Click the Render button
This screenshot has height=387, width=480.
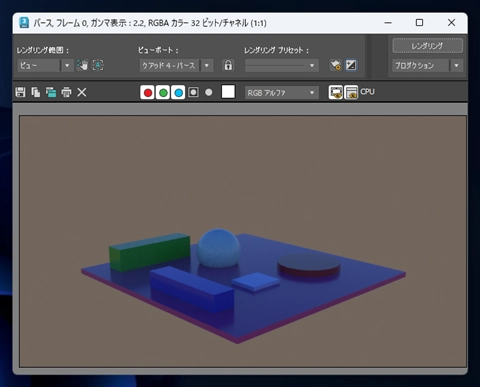[428, 46]
